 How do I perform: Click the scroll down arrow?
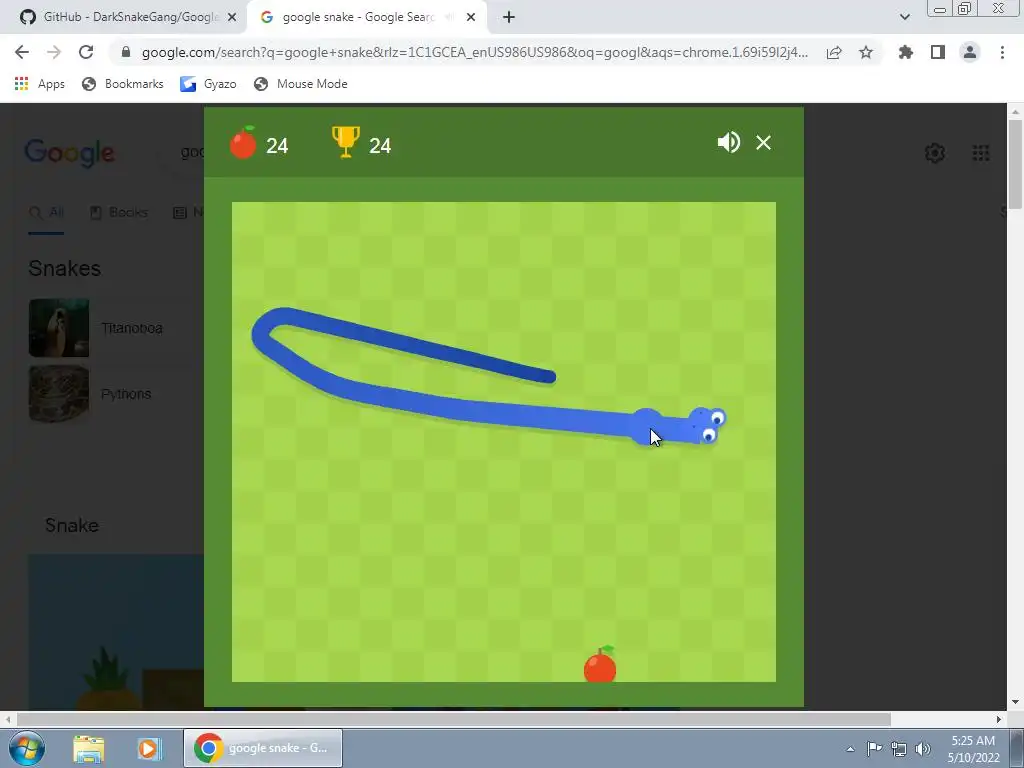pyautogui.click(x=1015, y=702)
